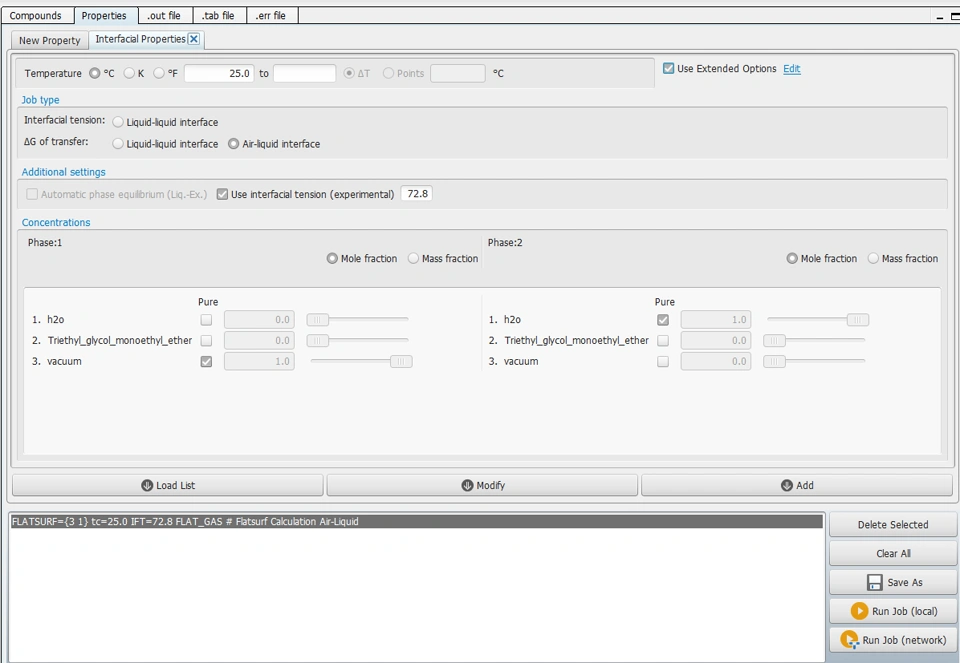Open the .tab file tab
The height and width of the screenshot is (663, 960).
point(218,15)
